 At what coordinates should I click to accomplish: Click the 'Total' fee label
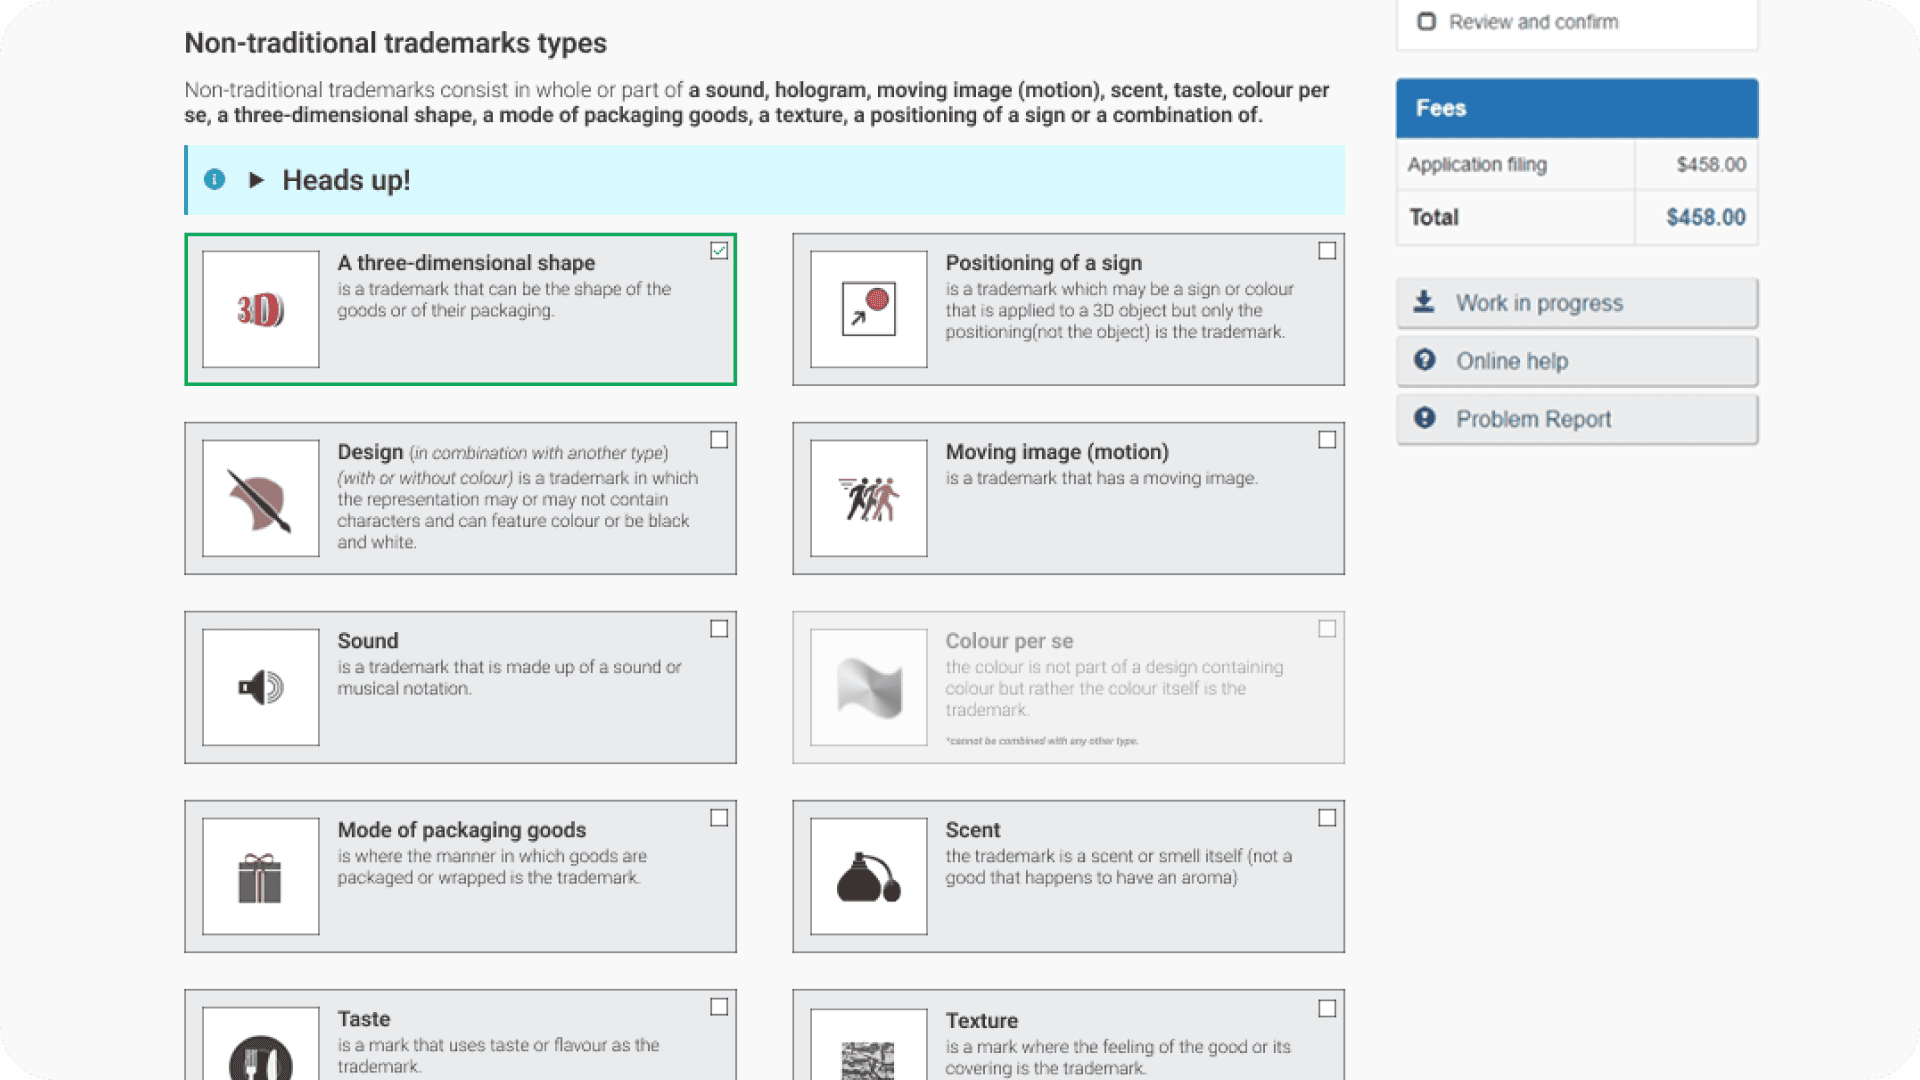click(x=1433, y=218)
